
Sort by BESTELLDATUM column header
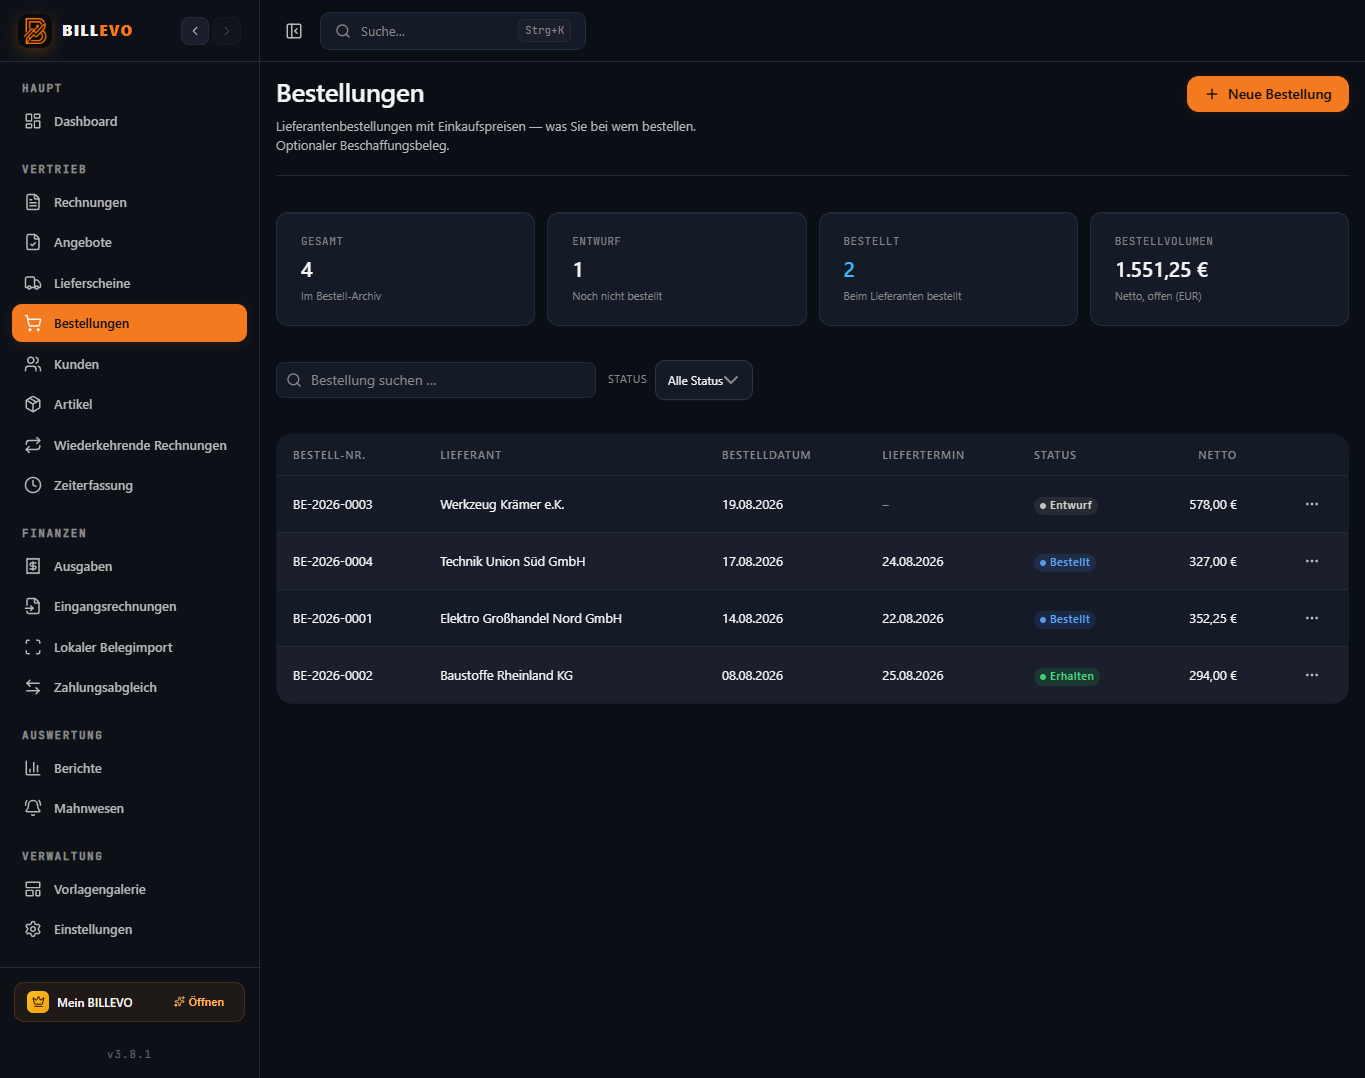[766, 455]
